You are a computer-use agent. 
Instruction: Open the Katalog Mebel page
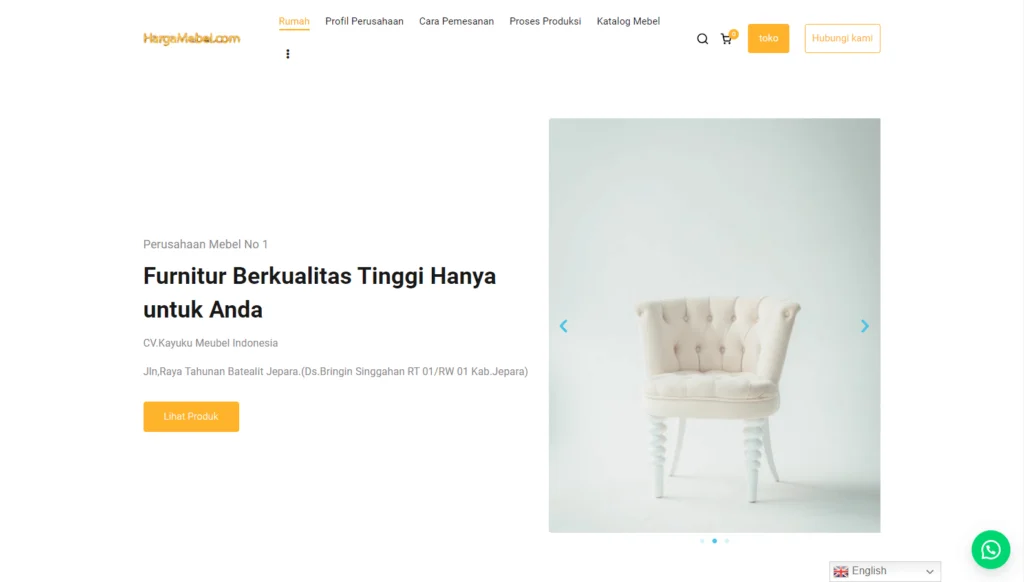pyautogui.click(x=628, y=21)
